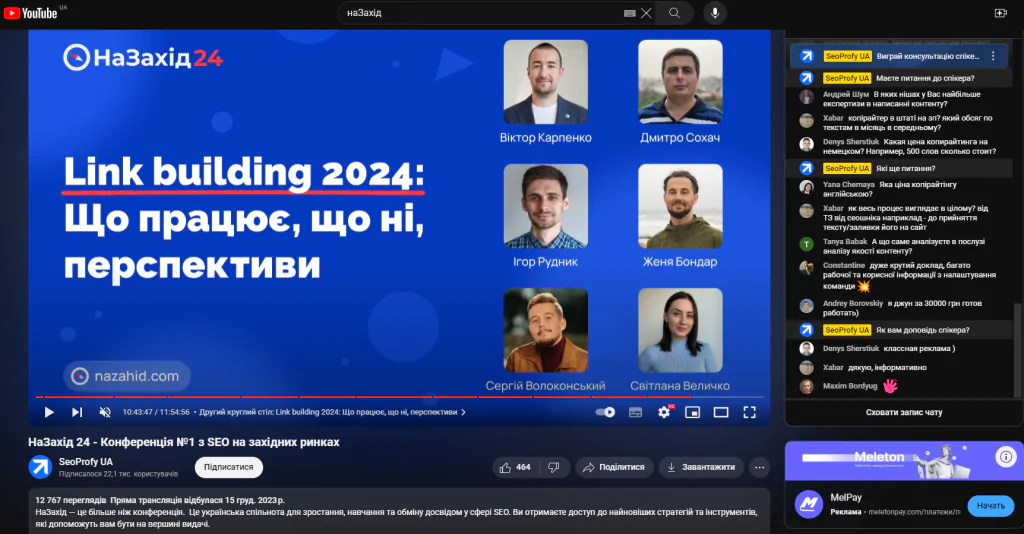Click the video title text
This screenshot has width=1024, height=534.
tap(184, 442)
